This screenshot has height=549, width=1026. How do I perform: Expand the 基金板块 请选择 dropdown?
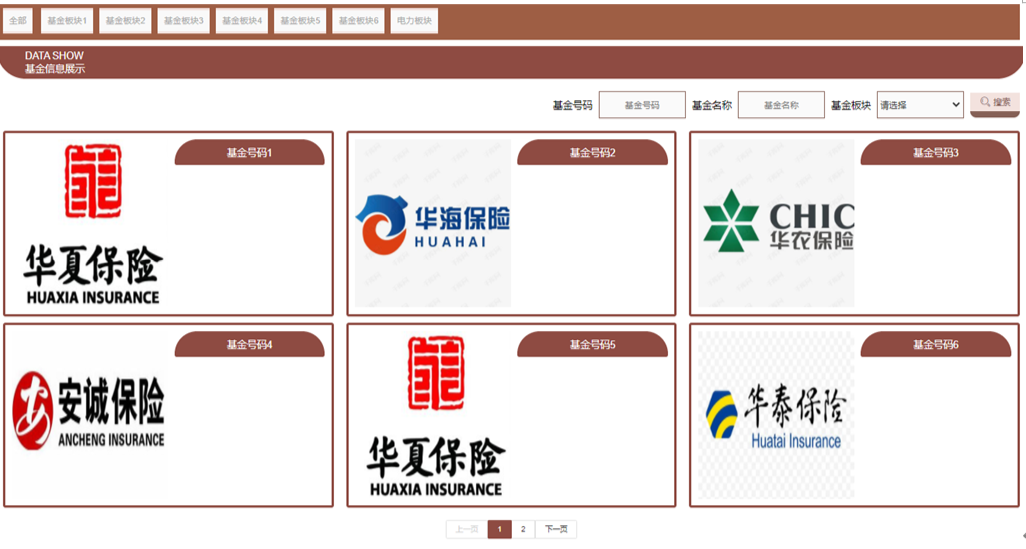click(919, 105)
